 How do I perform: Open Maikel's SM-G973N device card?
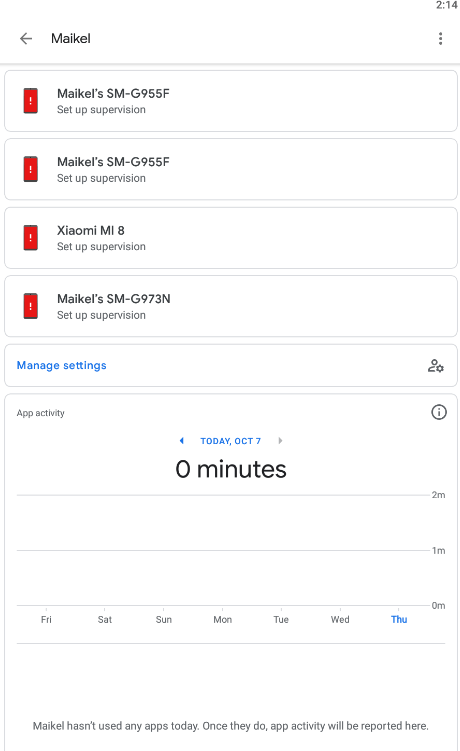pyautogui.click(x=231, y=307)
